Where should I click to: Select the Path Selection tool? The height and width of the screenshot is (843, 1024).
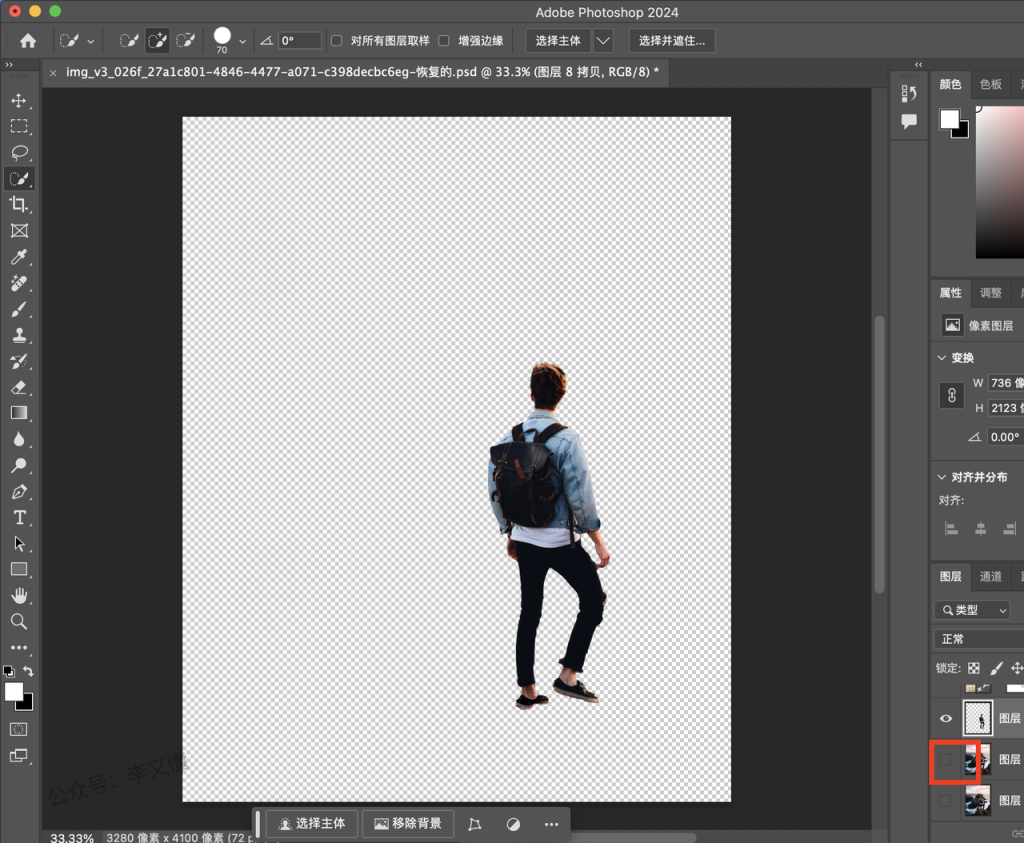point(19,543)
